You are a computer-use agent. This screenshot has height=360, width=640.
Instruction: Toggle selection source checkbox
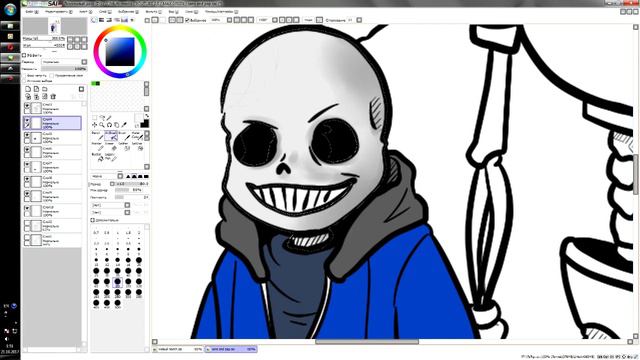click(x=24, y=81)
